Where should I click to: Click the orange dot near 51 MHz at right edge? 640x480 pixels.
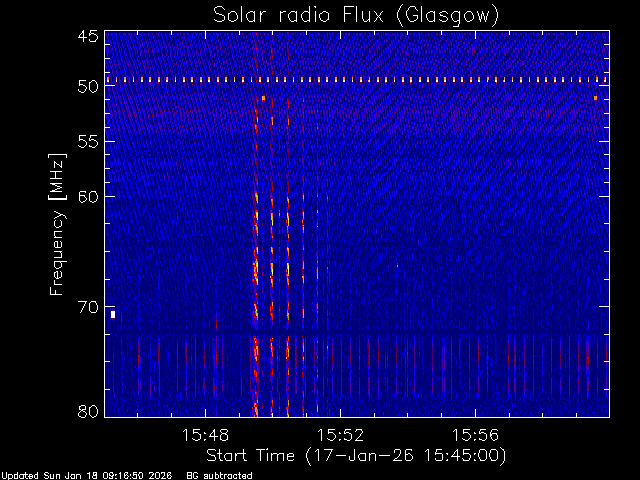tap(596, 98)
